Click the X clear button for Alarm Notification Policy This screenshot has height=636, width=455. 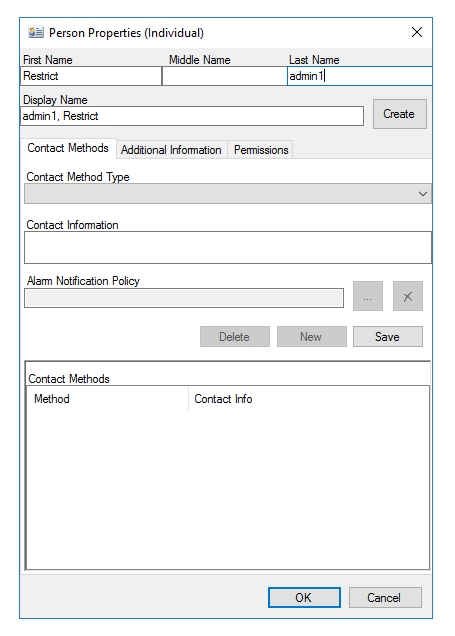(x=408, y=297)
